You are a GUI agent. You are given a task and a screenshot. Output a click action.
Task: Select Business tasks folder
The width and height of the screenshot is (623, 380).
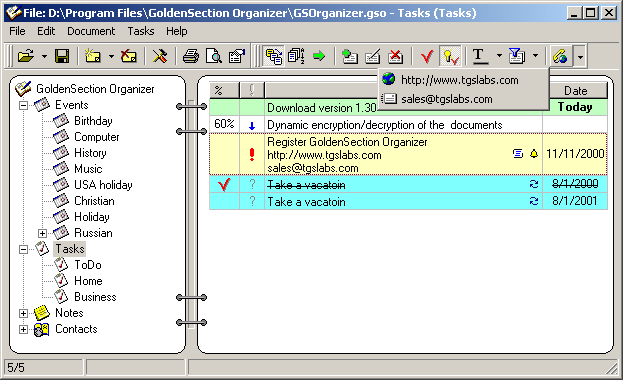95,297
